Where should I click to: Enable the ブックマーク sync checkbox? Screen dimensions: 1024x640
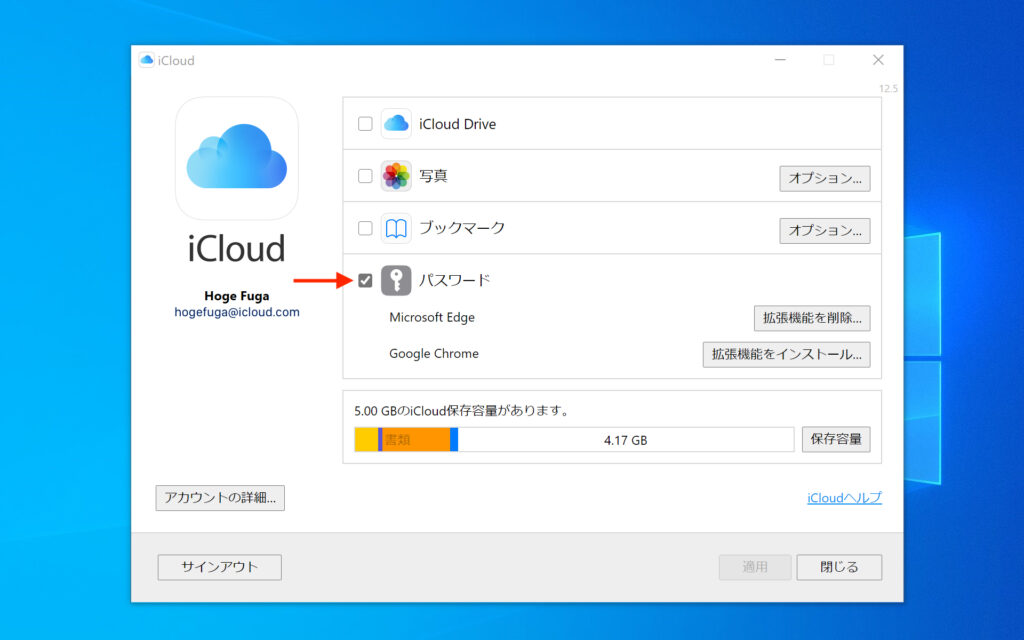click(x=365, y=228)
